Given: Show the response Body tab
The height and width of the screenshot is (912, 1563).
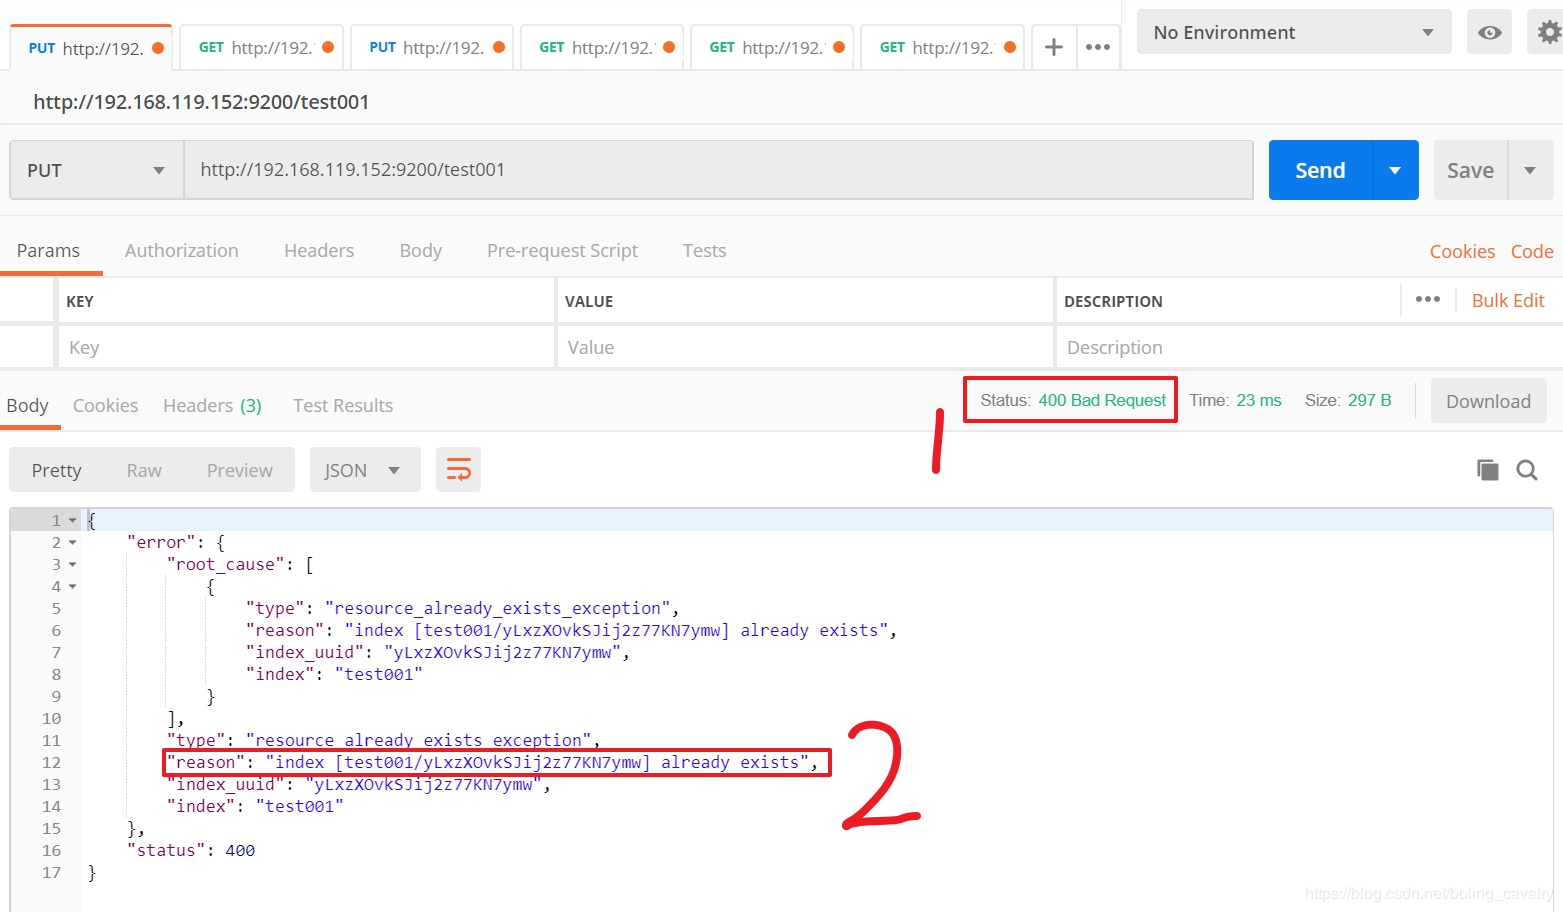Looking at the screenshot, I should 28,405.
